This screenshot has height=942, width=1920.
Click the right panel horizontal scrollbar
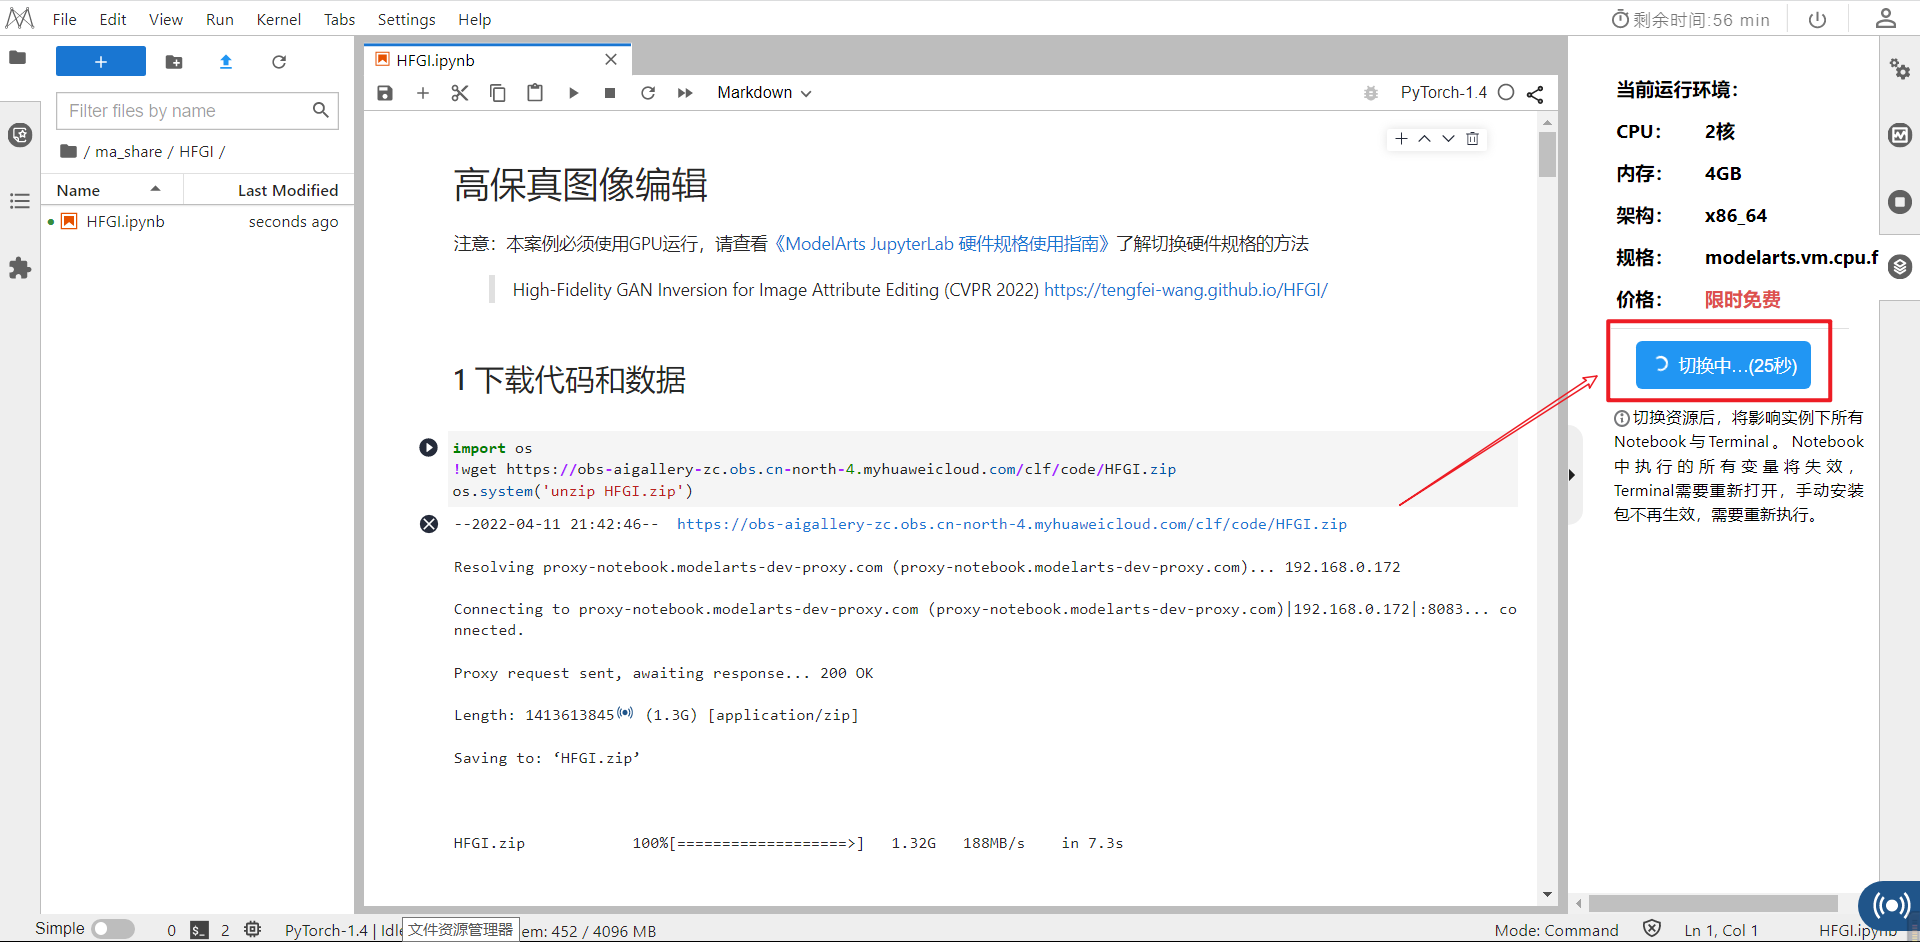point(1713,903)
